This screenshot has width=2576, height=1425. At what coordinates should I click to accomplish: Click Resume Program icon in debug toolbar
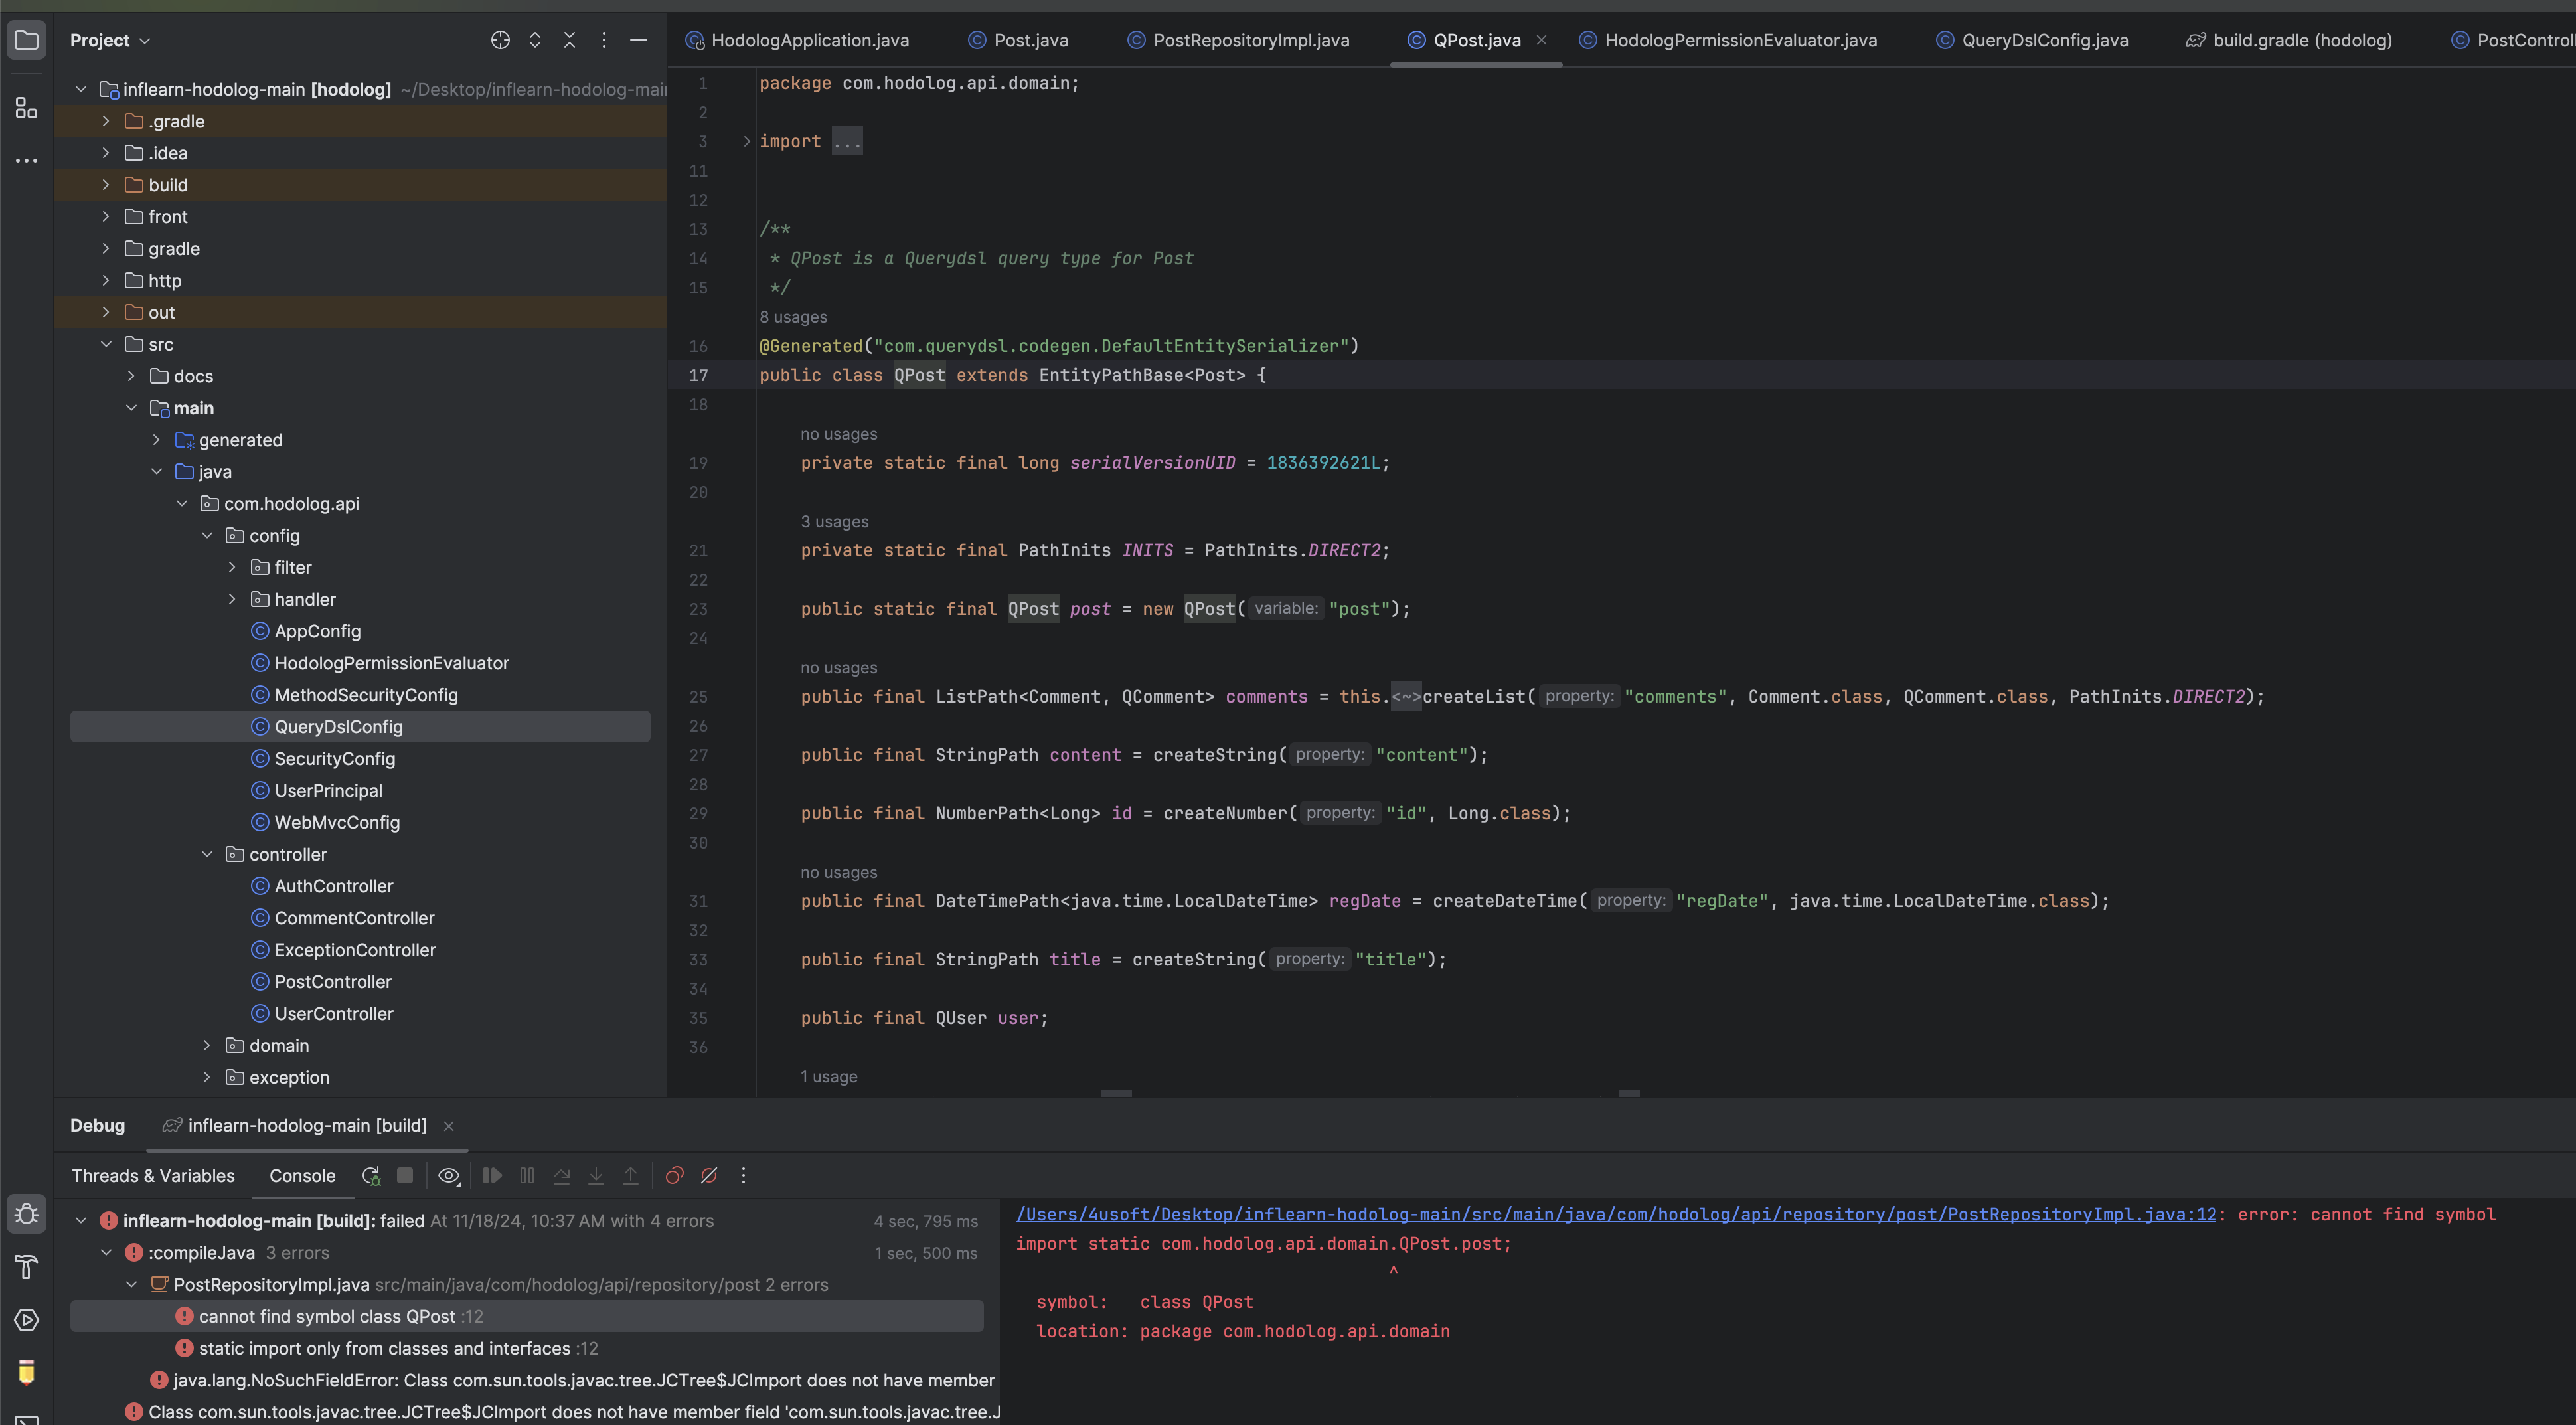pos(492,1176)
